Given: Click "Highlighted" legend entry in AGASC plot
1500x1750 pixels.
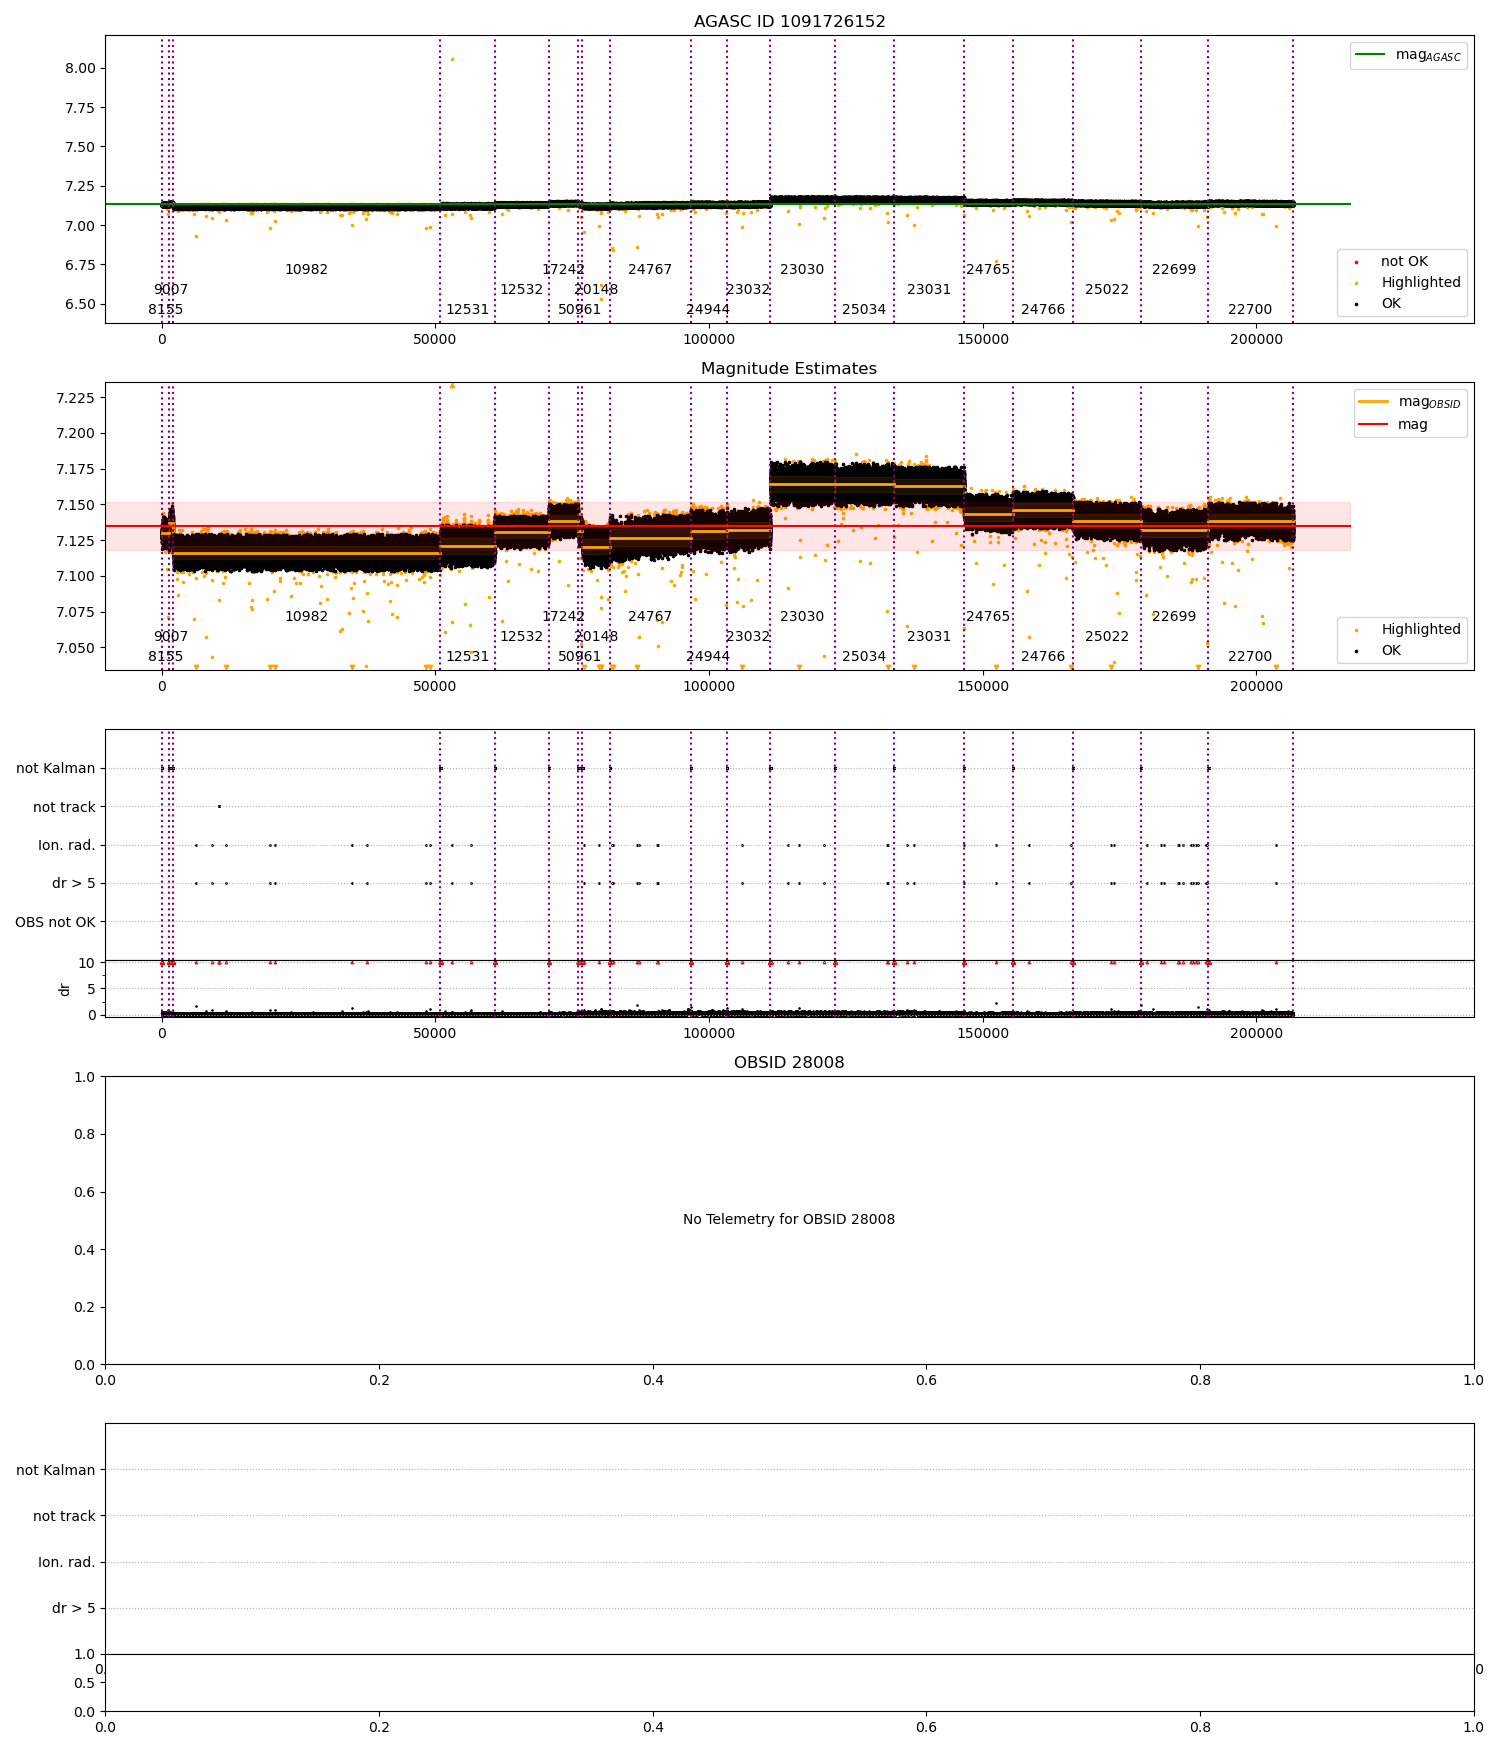Looking at the screenshot, I should pos(1421,283).
